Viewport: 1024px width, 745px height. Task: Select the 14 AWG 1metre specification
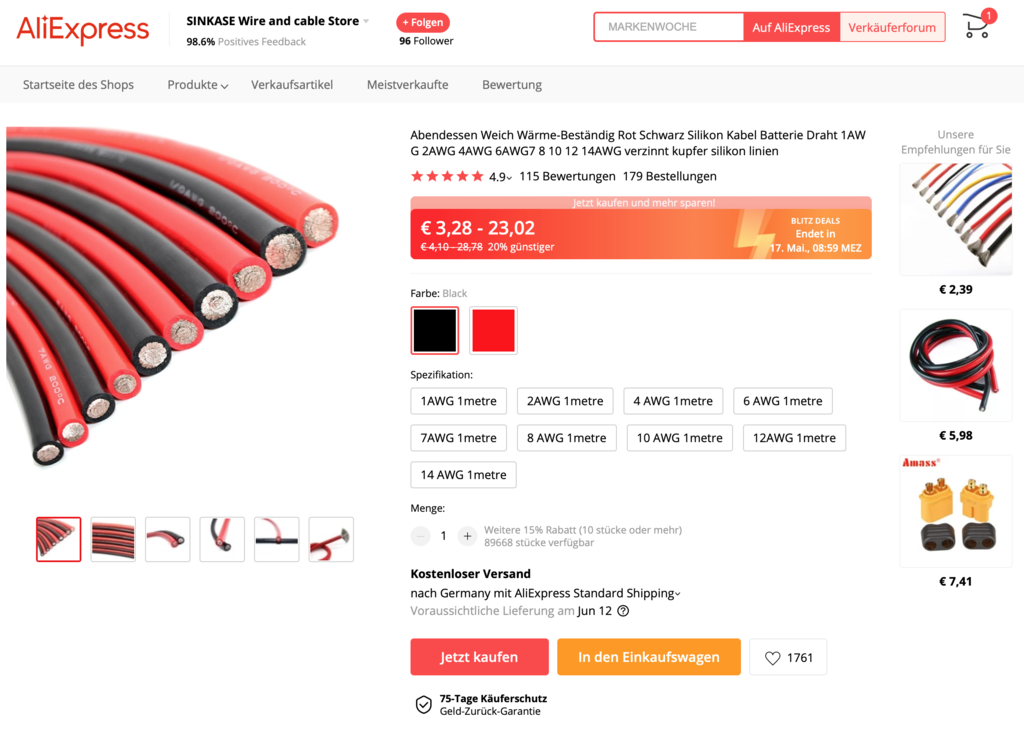coord(464,475)
